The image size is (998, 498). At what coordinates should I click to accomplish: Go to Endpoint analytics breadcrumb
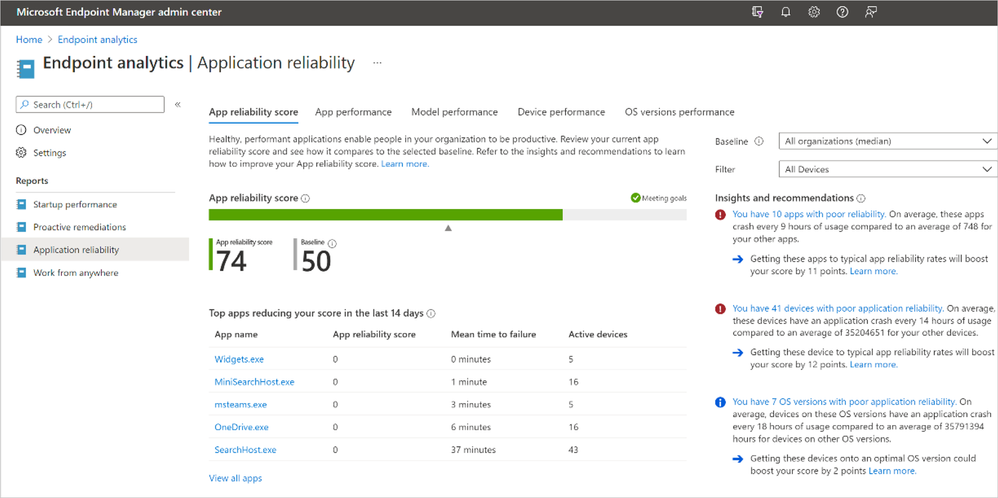click(x=97, y=39)
